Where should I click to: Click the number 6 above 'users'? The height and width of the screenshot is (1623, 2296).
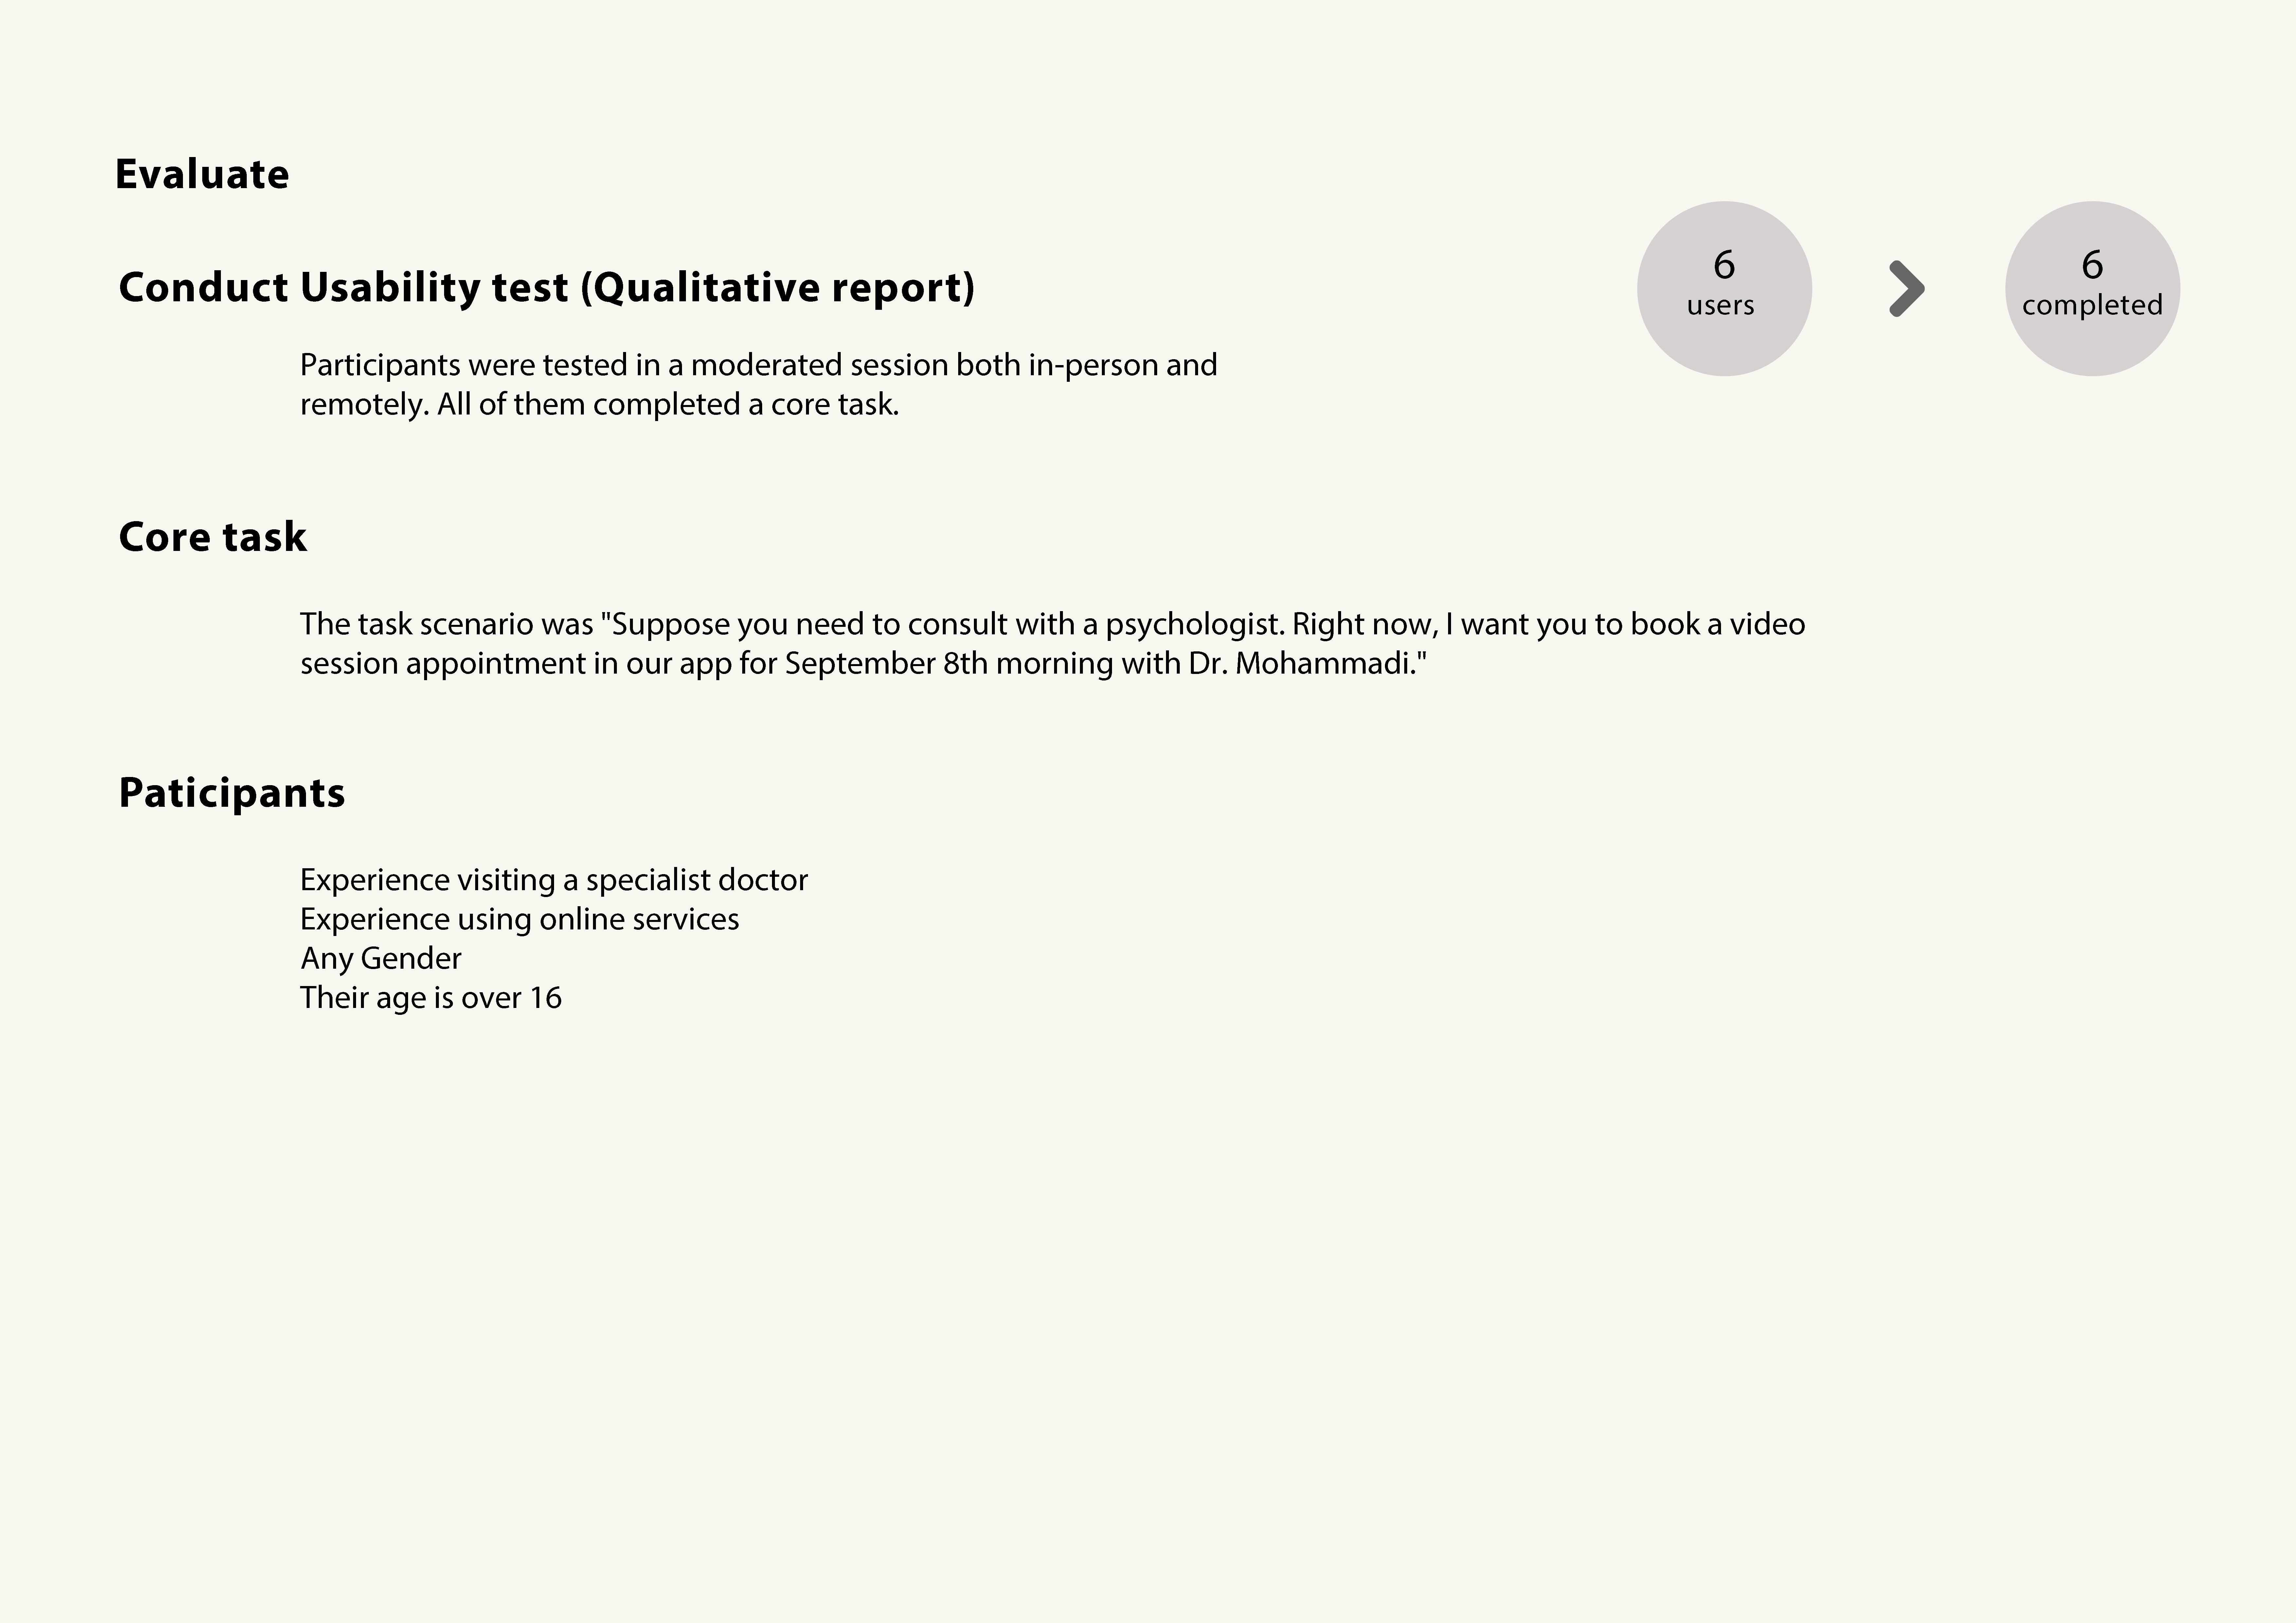point(1724,265)
